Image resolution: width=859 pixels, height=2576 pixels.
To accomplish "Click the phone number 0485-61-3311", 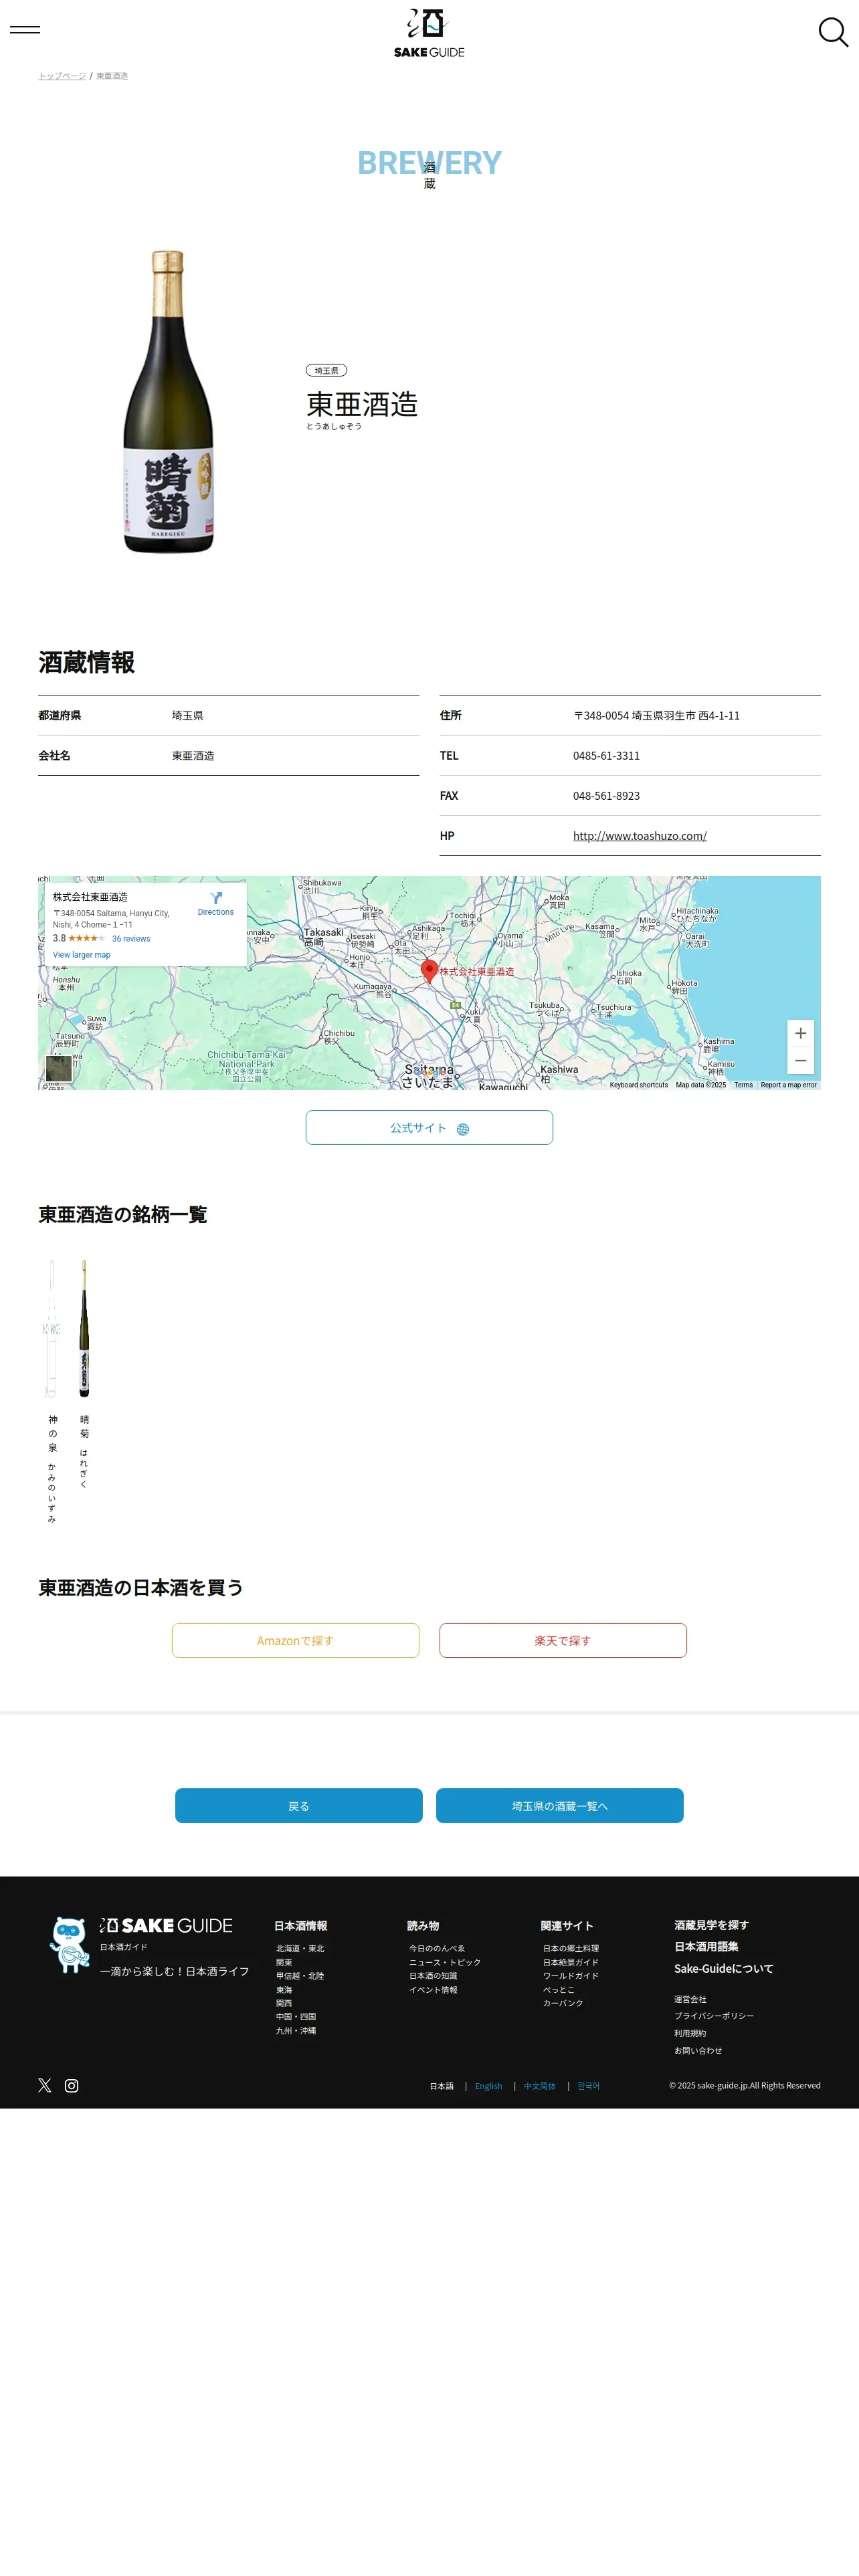I will pos(606,756).
